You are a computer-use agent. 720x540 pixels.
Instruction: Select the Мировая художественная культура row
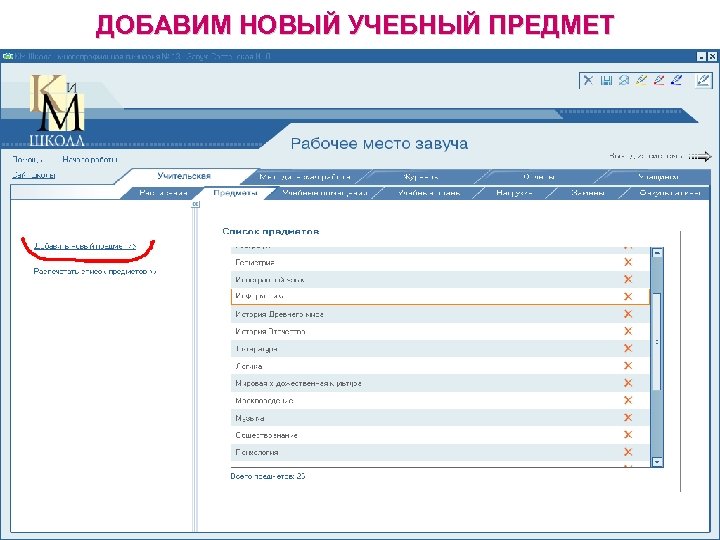point(440,383)
